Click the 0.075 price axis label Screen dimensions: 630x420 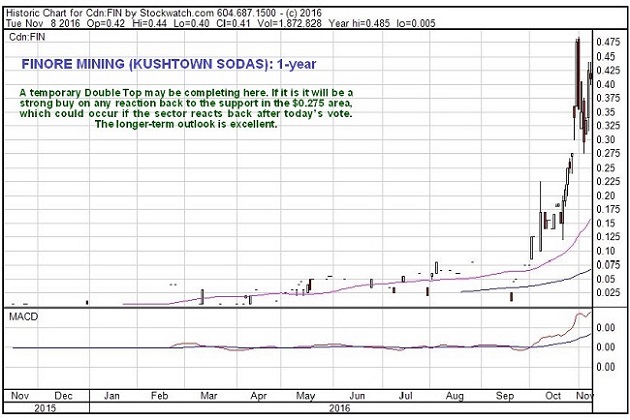(x=608, y=265)
